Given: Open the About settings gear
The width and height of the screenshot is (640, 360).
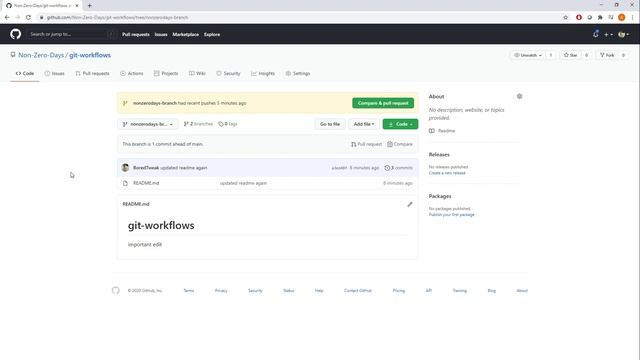Looking at the screenshot, I should [519, 96].
